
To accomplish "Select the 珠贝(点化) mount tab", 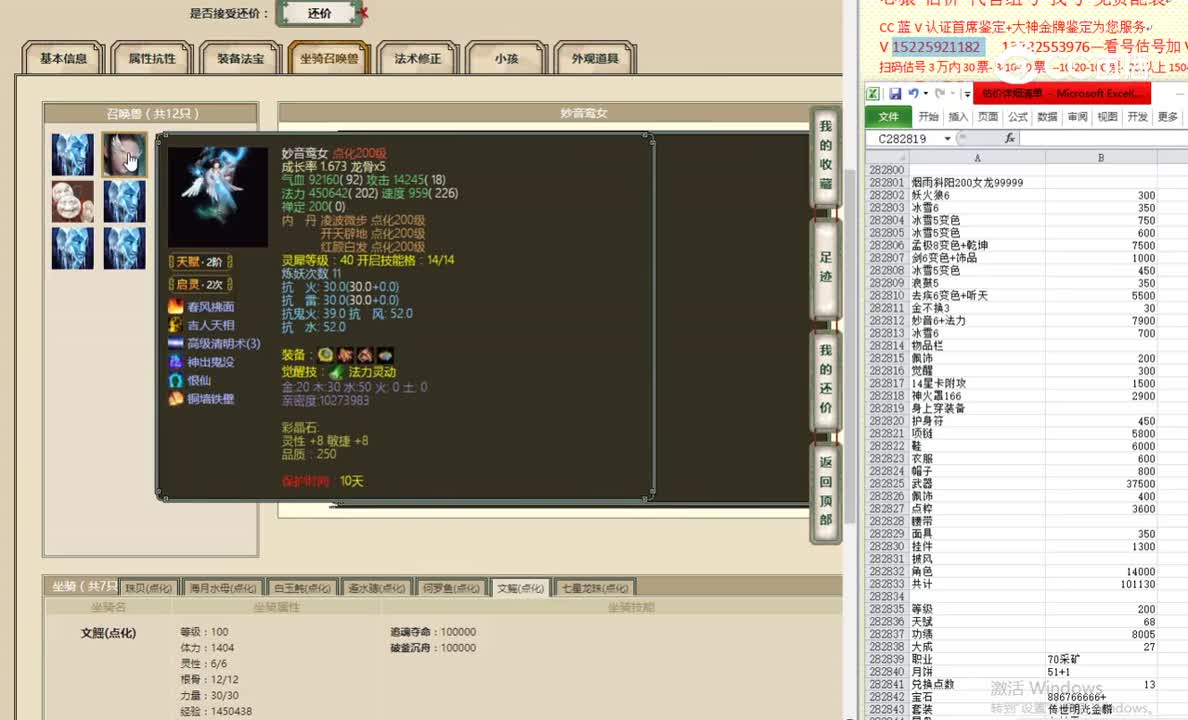I will 148,588.
